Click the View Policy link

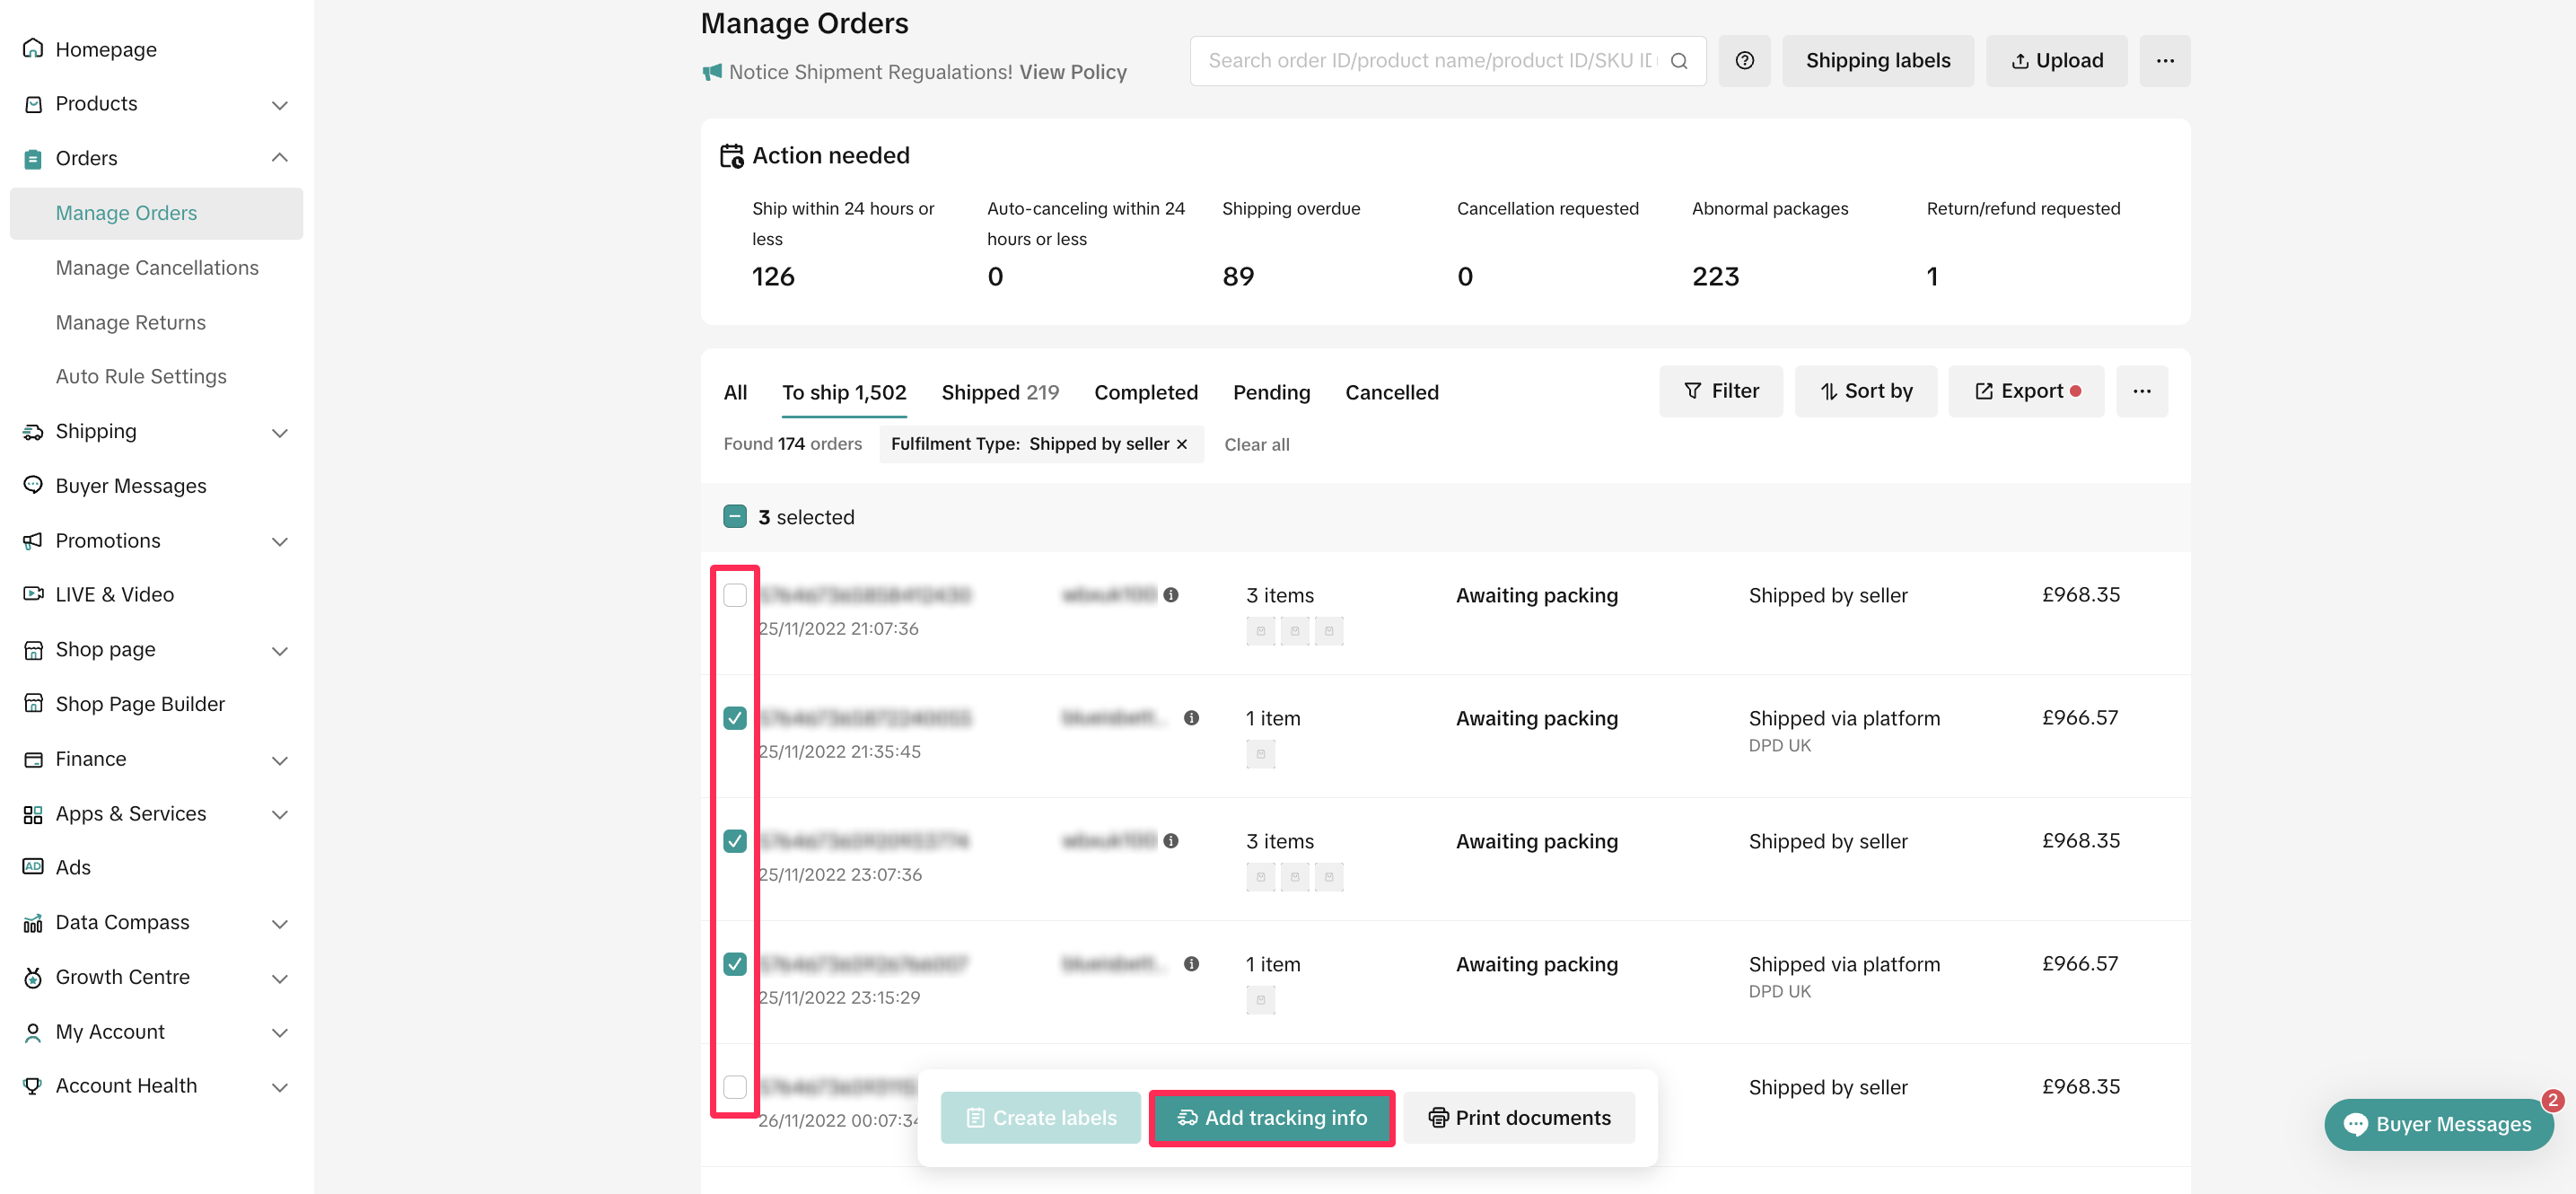click(x=1072, y=72)
